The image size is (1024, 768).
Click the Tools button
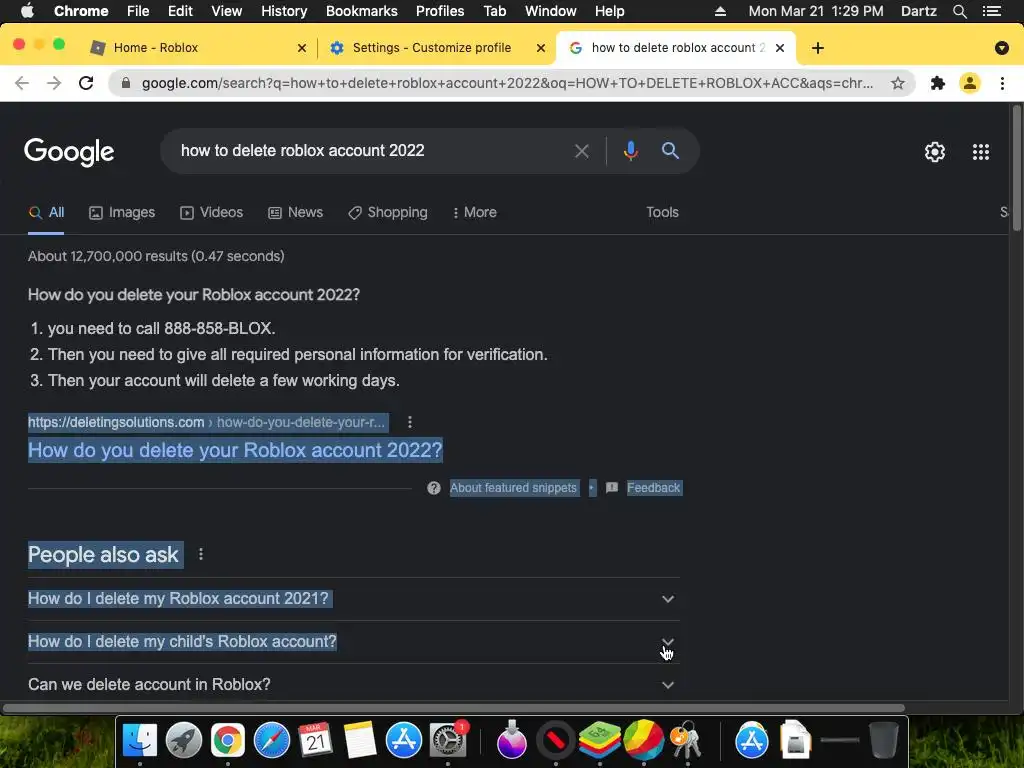(x=662, y=212)
